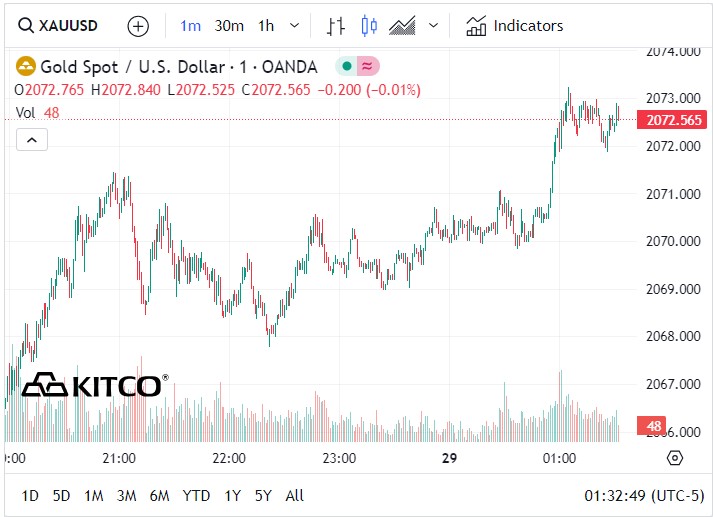Click the Indicators chart icon
This screenshot has width=713, height=517.
pos(476,26)
